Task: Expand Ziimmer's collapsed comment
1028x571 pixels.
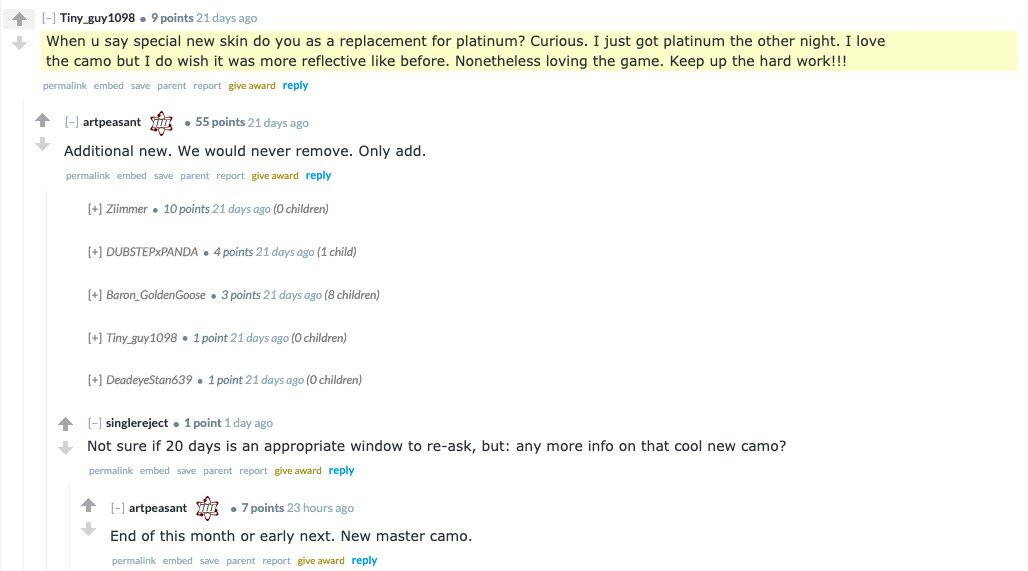Action: [x=95, y=209]
